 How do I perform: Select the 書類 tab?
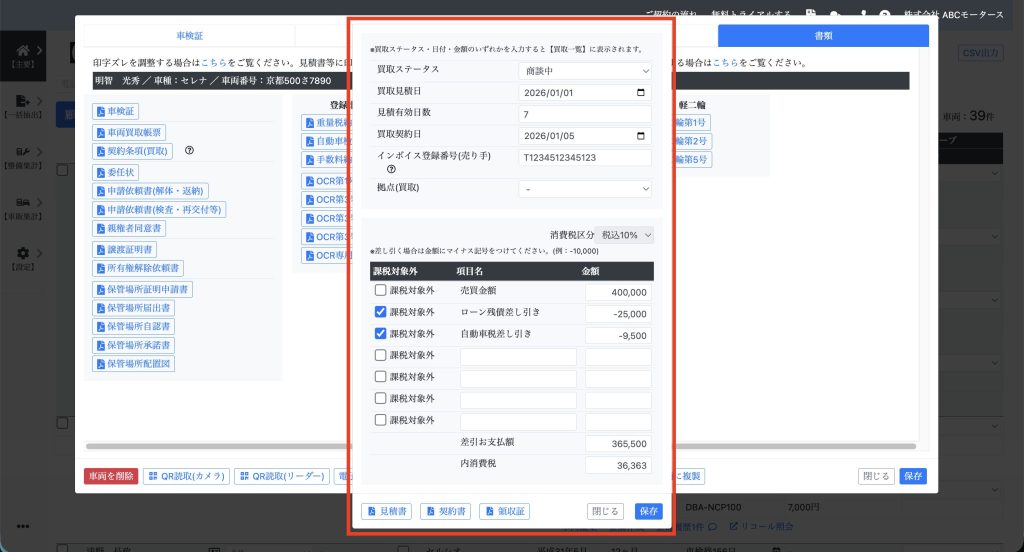[823, 35]
